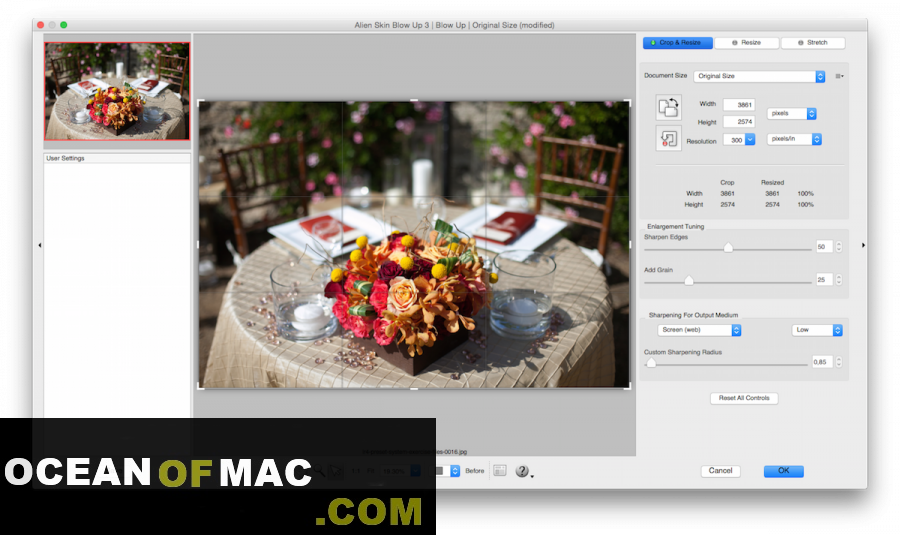The image size is (900, 535).
Task: Click the right edge middle crop handle
Action: pos(630,245)
